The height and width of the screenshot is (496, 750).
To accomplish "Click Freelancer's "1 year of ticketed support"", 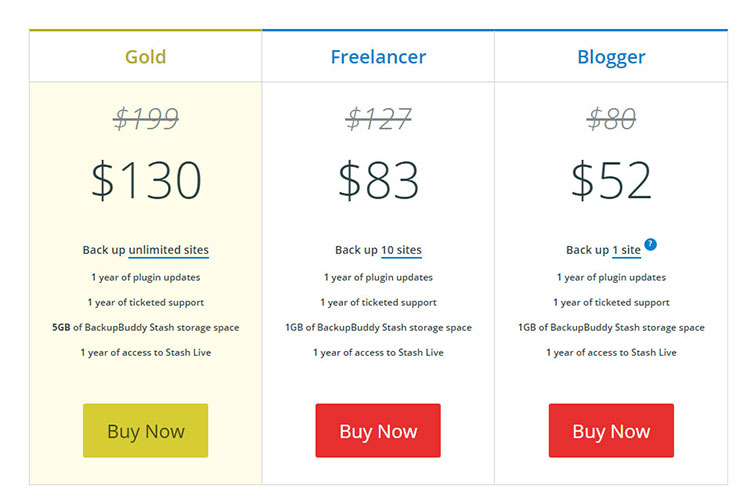I will click(378, 302).
